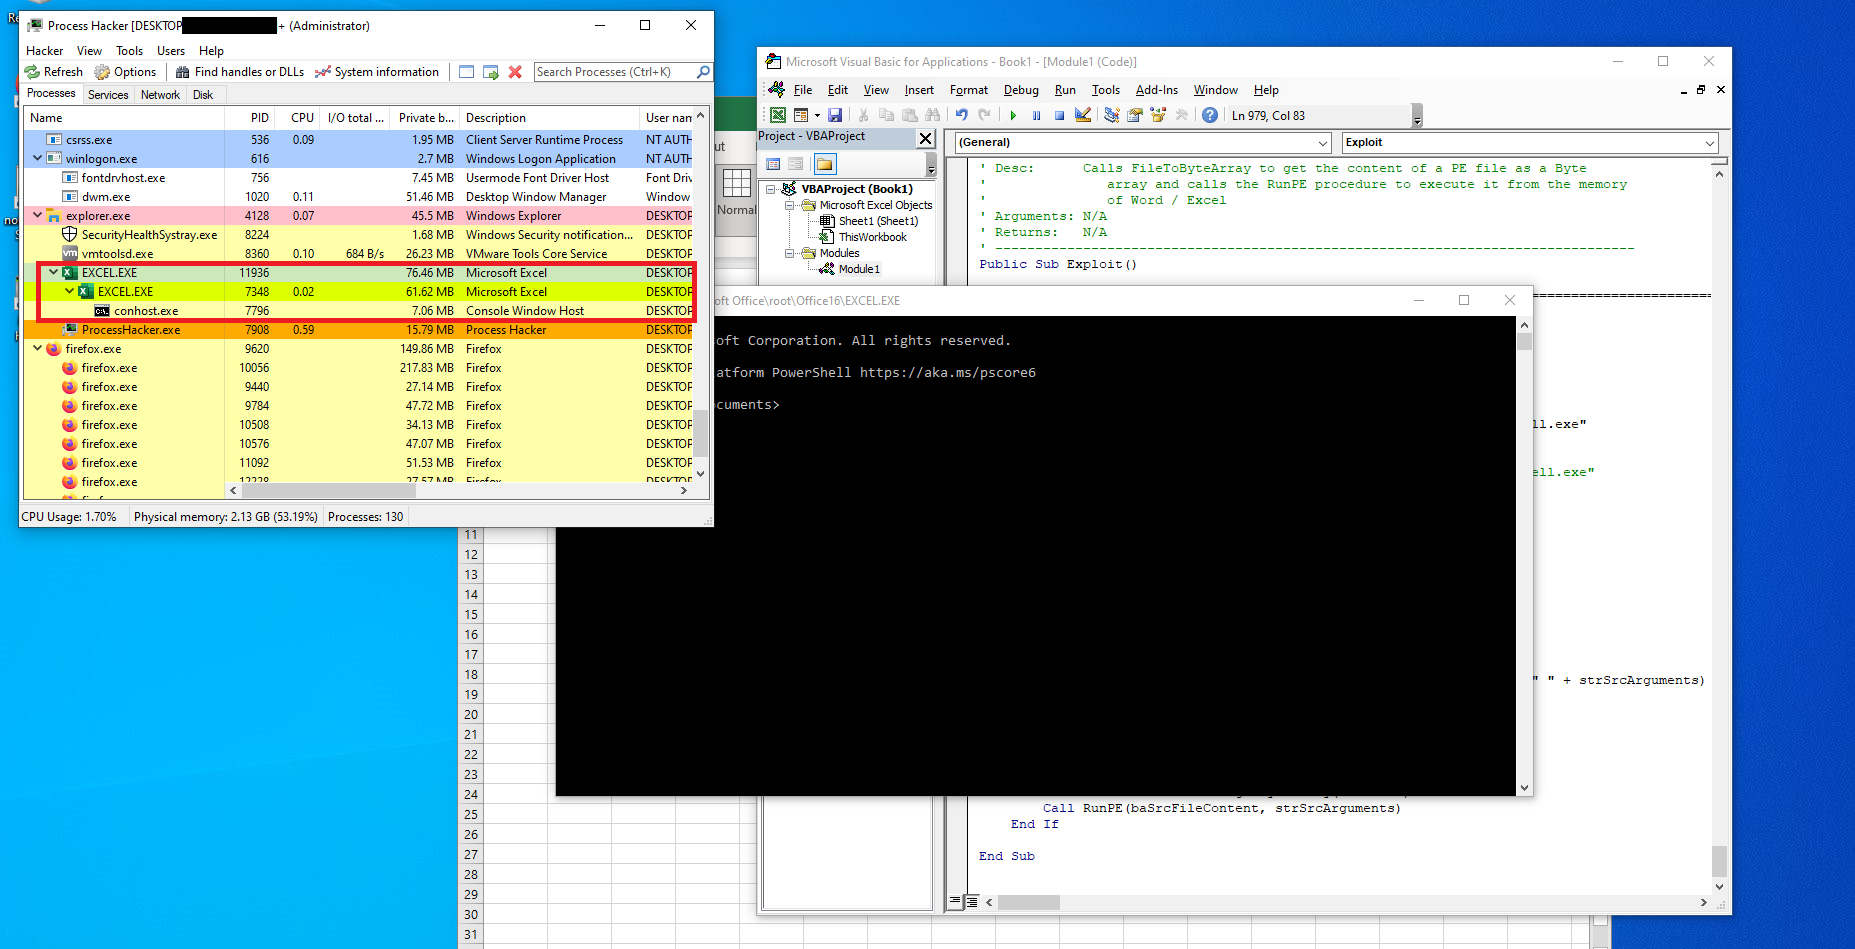1855x949 pixels.
Task: Switch to the Network tab
Action: click(x=160, y=95)
